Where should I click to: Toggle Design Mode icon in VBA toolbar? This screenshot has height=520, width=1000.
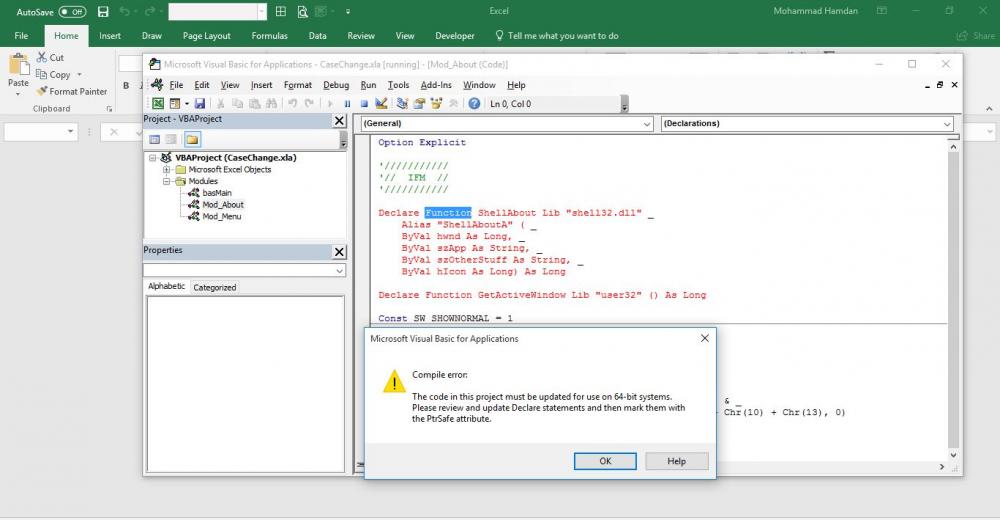click(x=381, y=103)
